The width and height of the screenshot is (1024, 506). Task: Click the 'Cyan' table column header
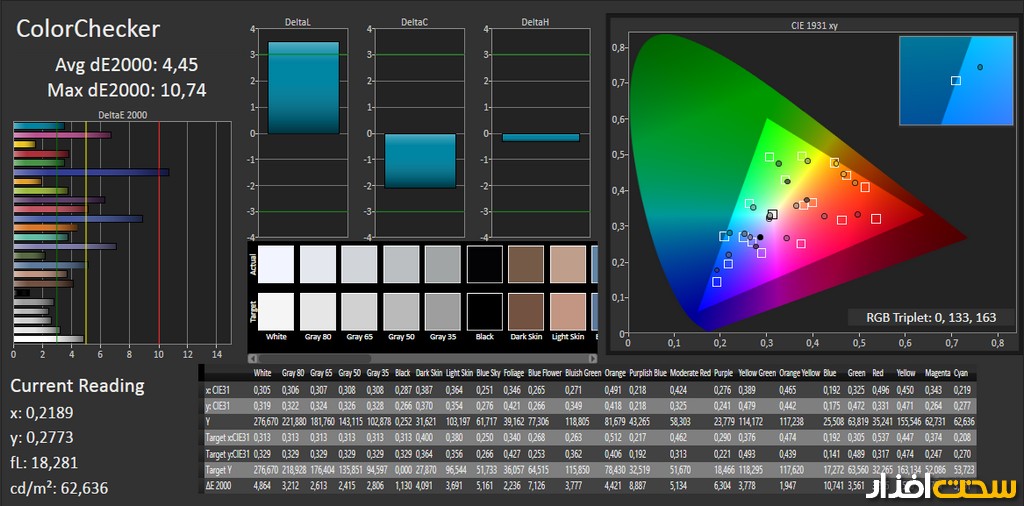(x=960, y=373)
